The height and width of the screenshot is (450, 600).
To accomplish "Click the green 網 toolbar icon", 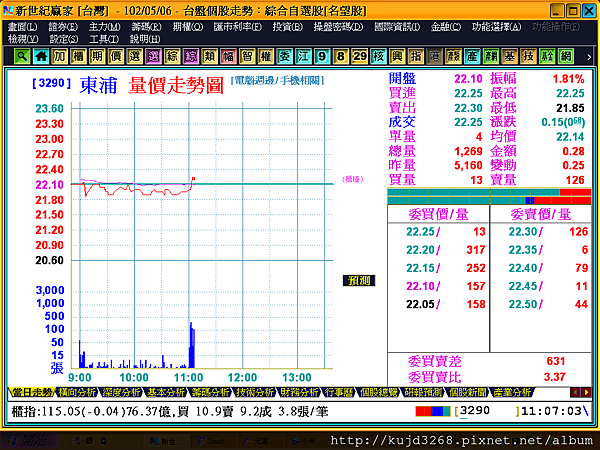I will [566, 56].
